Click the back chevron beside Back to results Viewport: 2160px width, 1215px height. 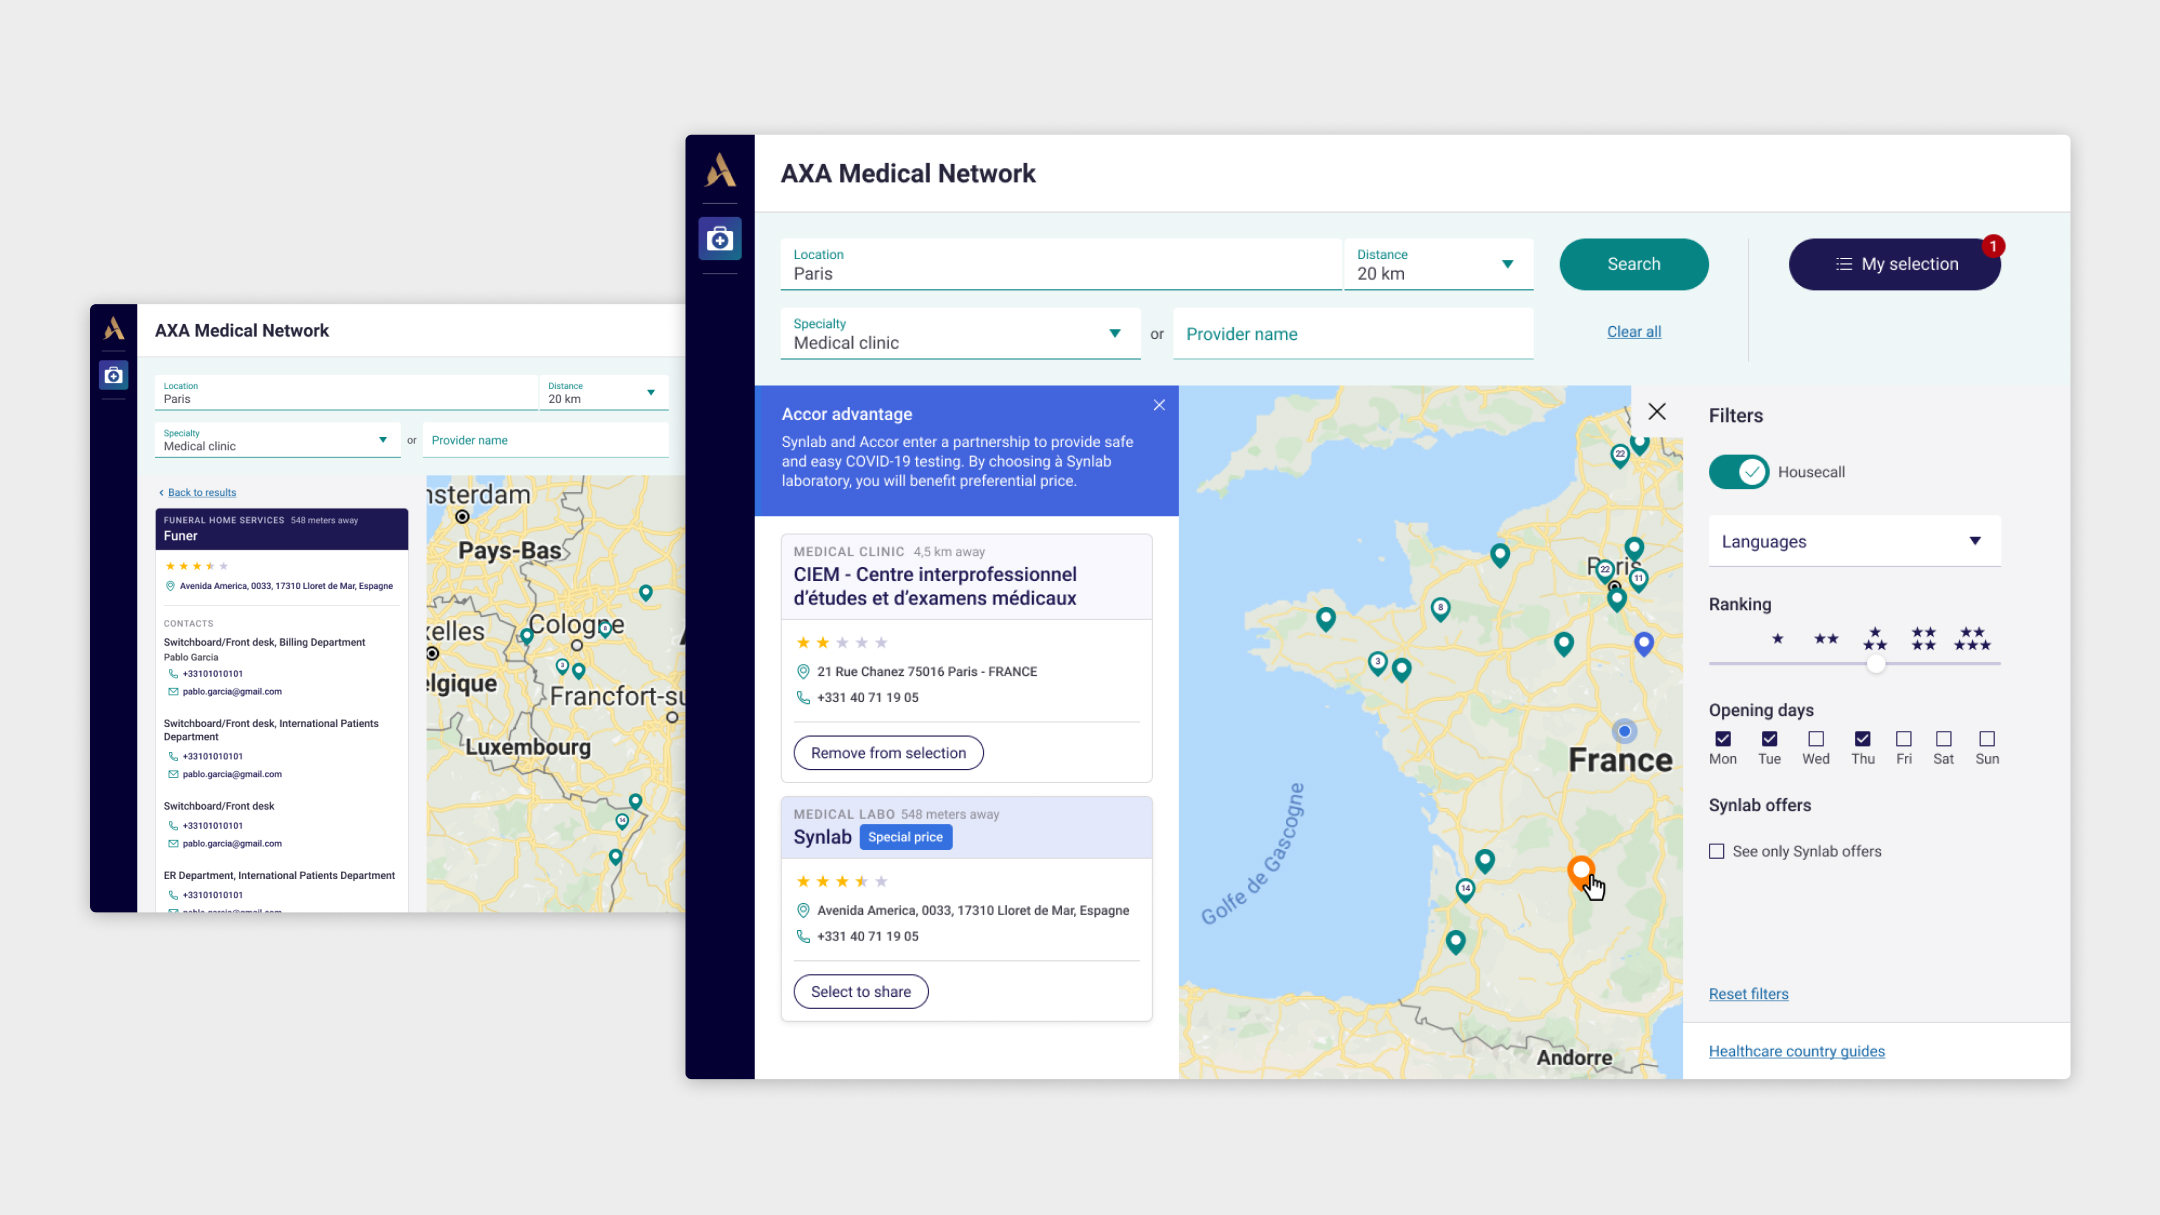[161, 493]
